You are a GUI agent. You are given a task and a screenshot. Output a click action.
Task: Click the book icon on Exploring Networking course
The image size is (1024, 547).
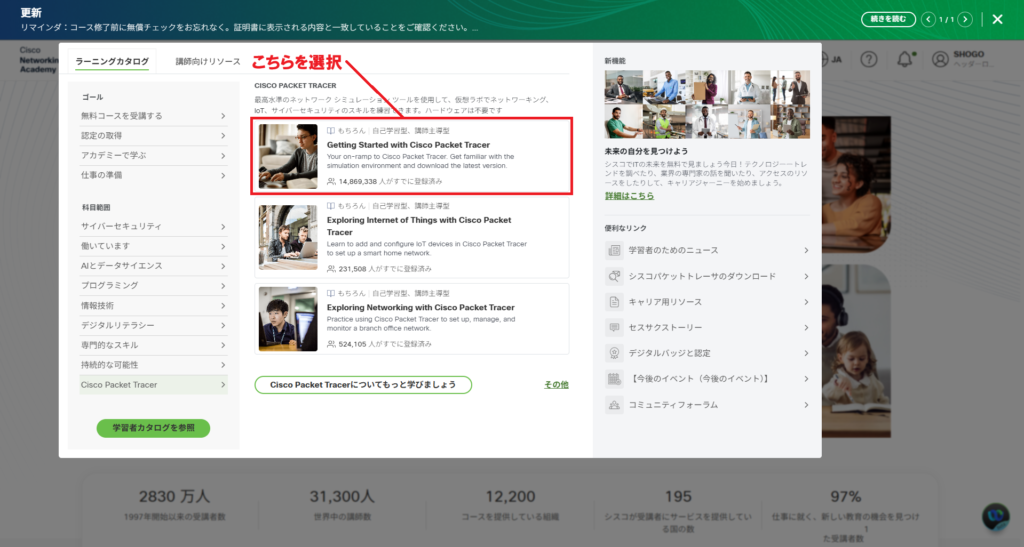pos(331,294)
